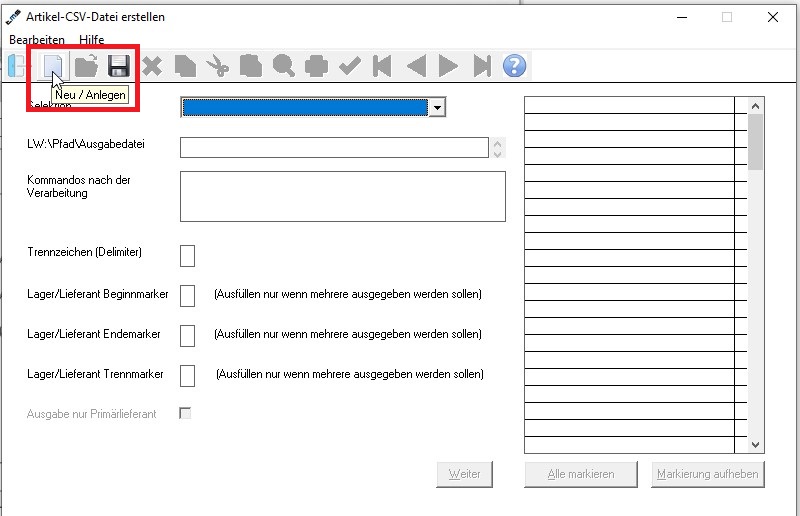
Task: Click the up arrow beside Ausgabedatei field
Action: [497, 143]
